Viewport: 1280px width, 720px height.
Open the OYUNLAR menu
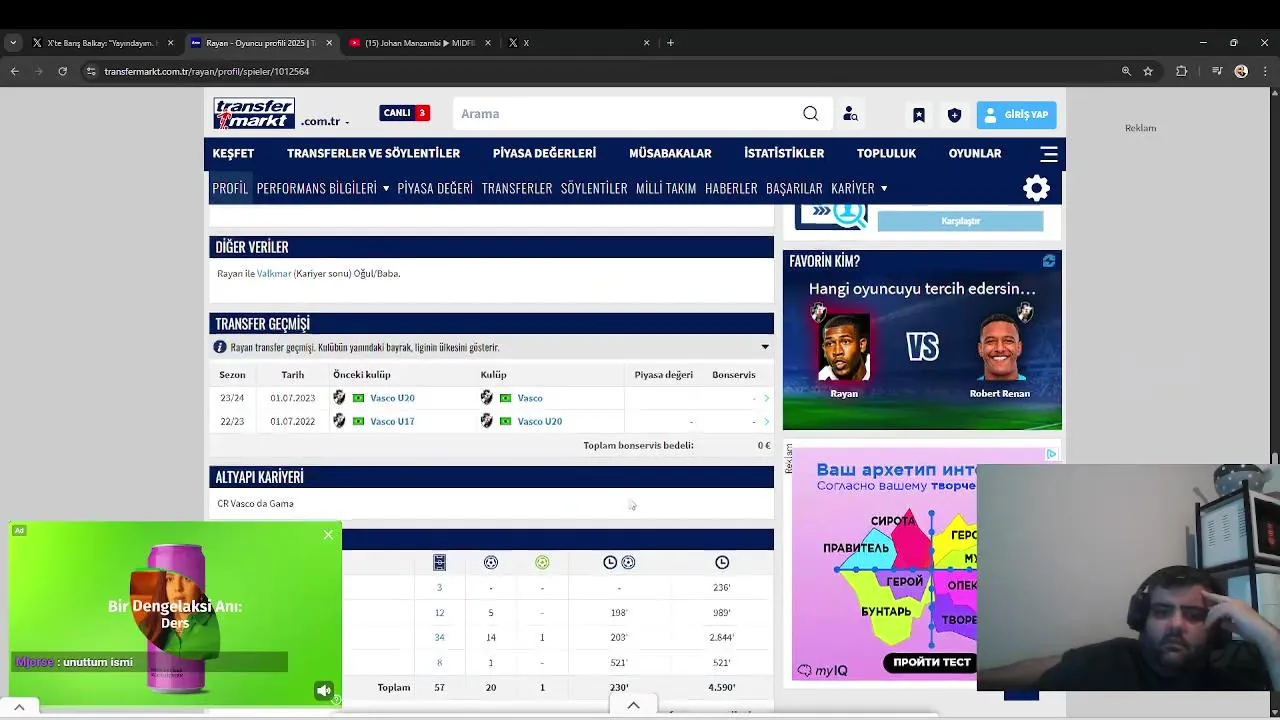[975, 153]
